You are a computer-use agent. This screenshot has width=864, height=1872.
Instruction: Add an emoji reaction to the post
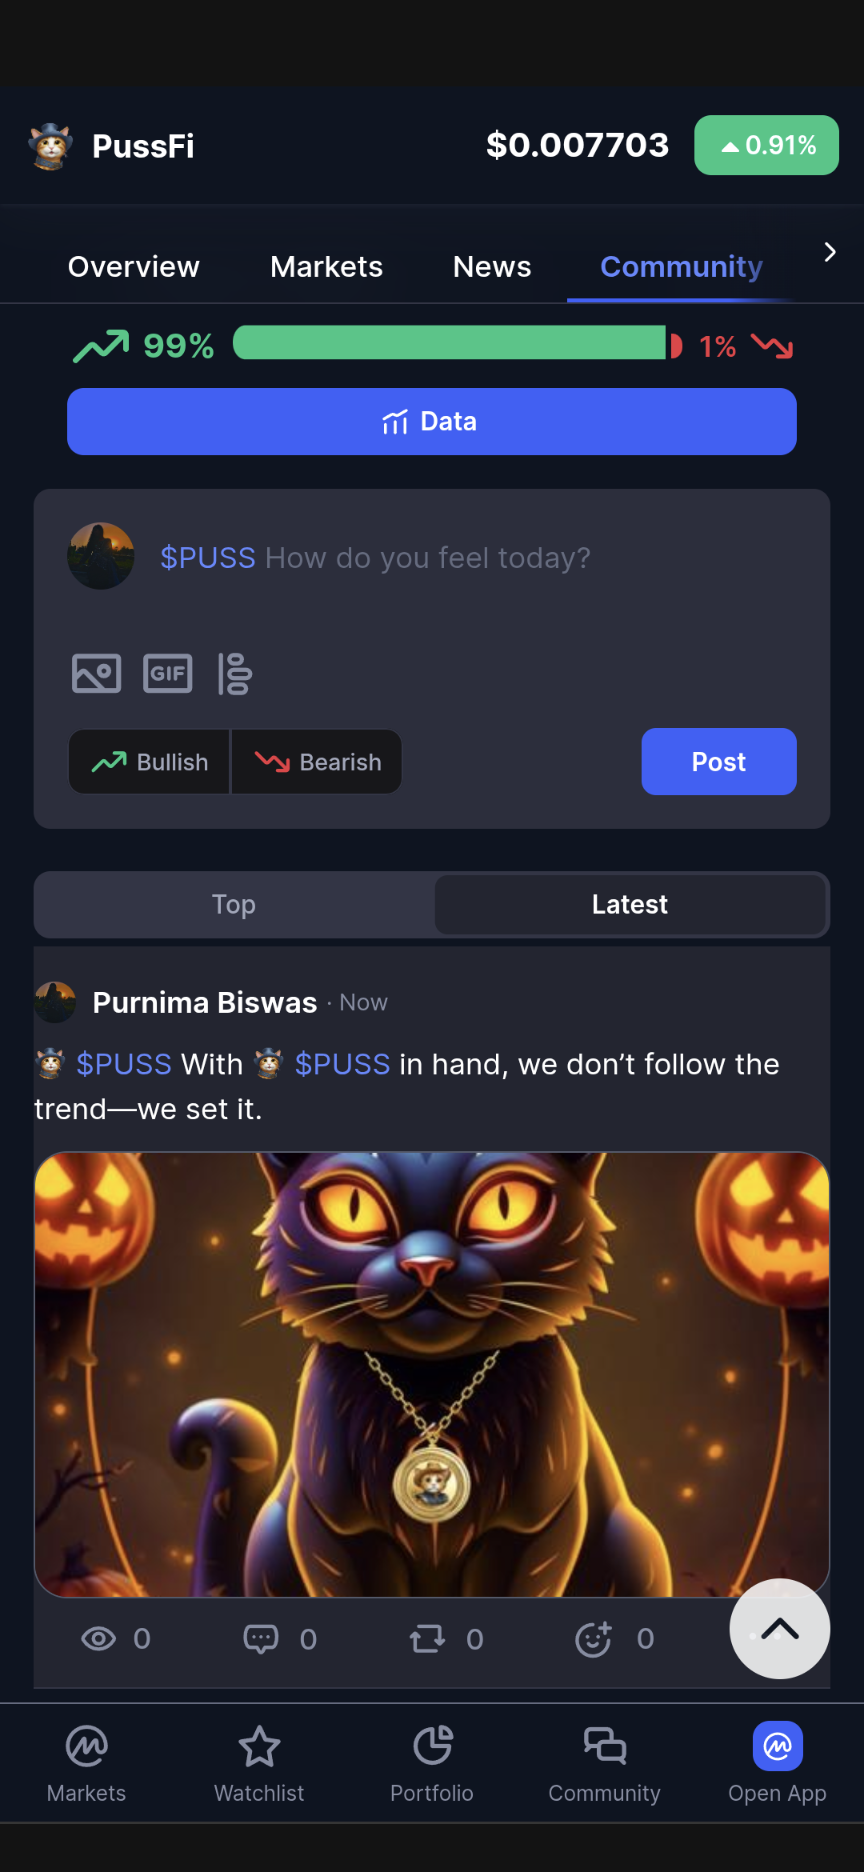593,1638
